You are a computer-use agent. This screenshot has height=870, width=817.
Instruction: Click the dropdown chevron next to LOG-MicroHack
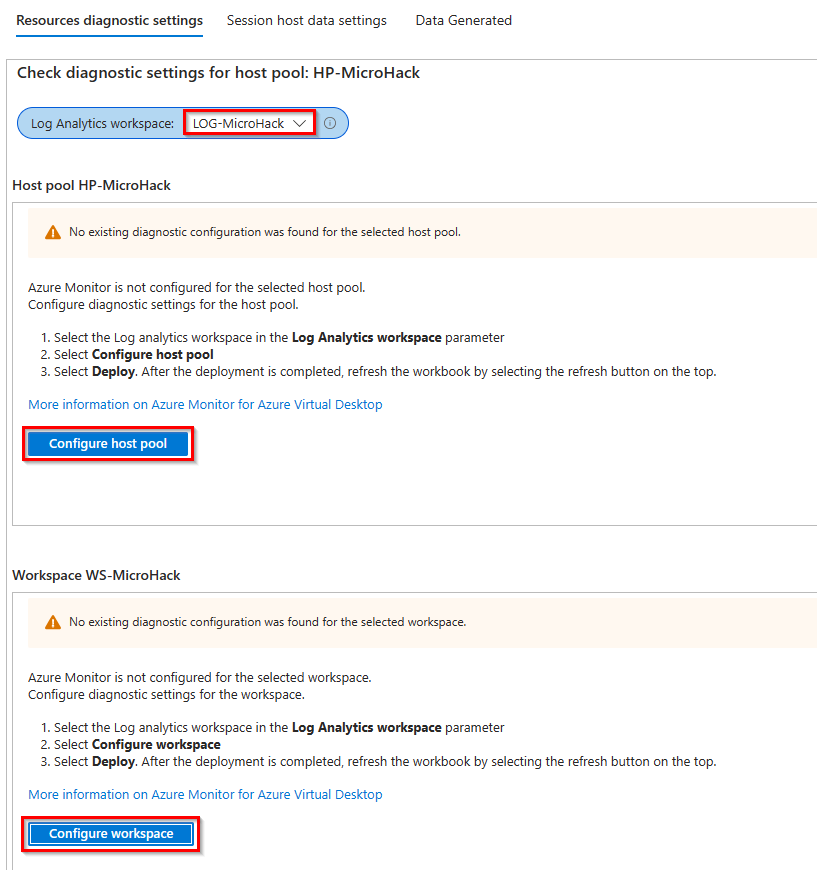297,122
